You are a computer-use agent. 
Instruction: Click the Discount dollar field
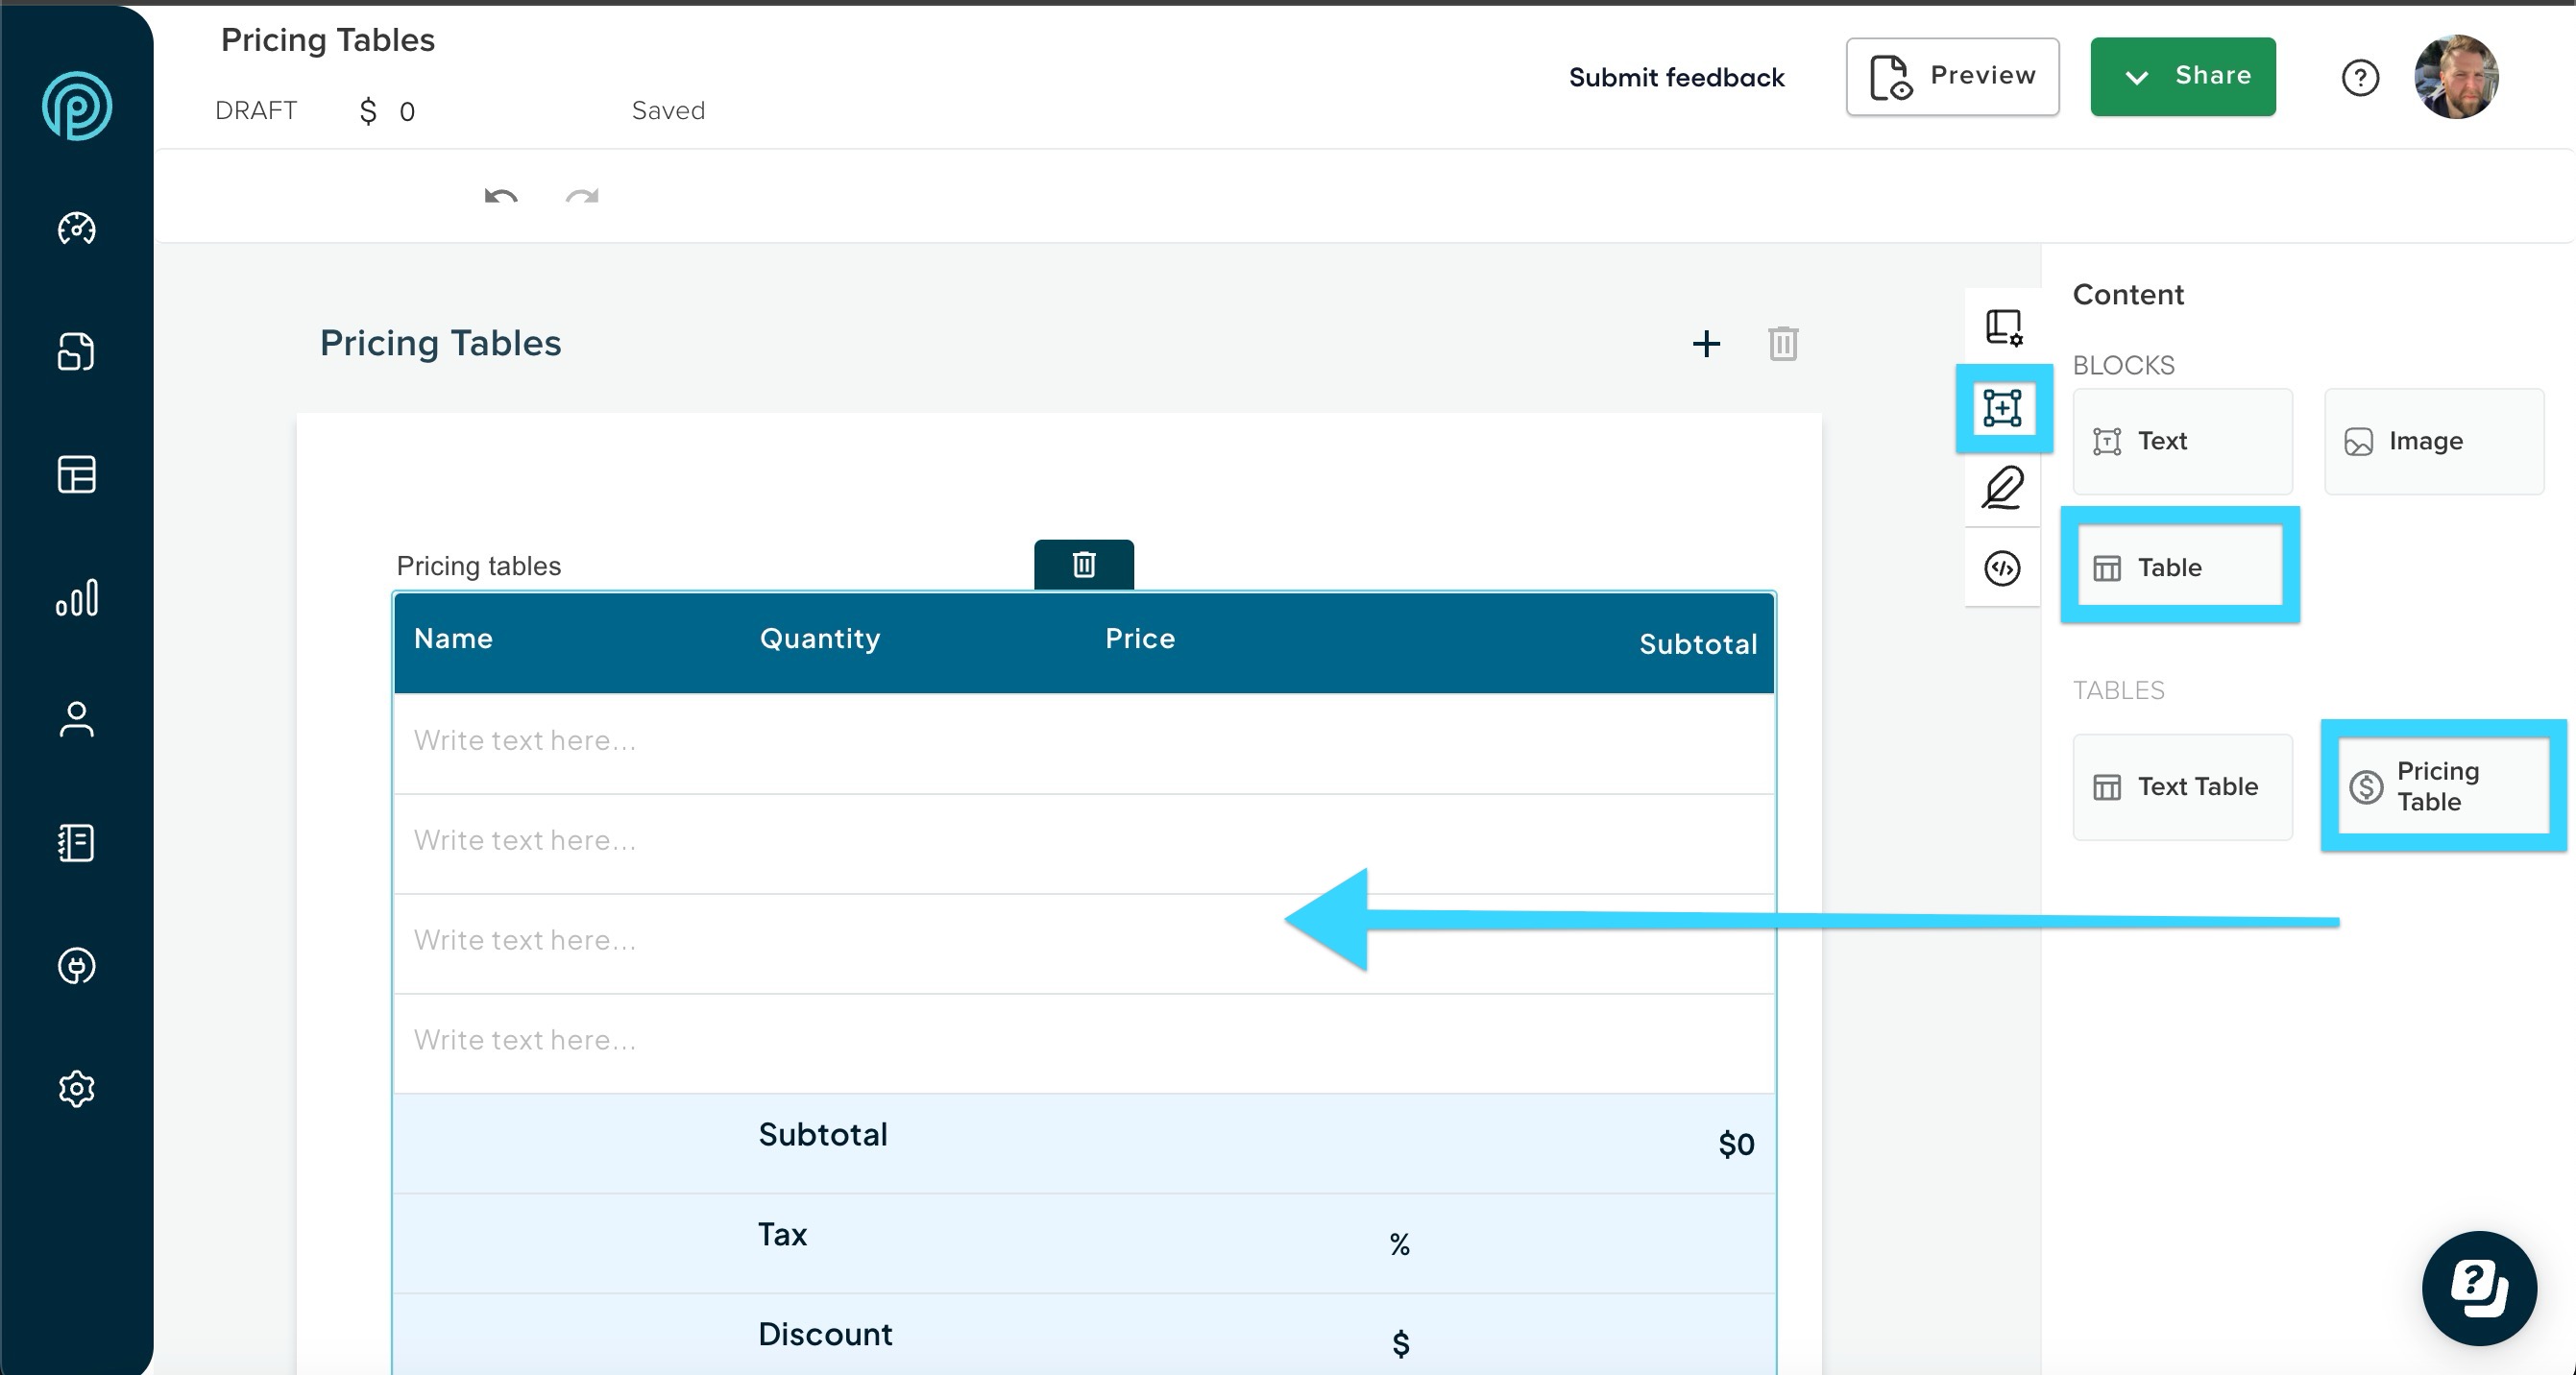(x=1400, y=1343)
